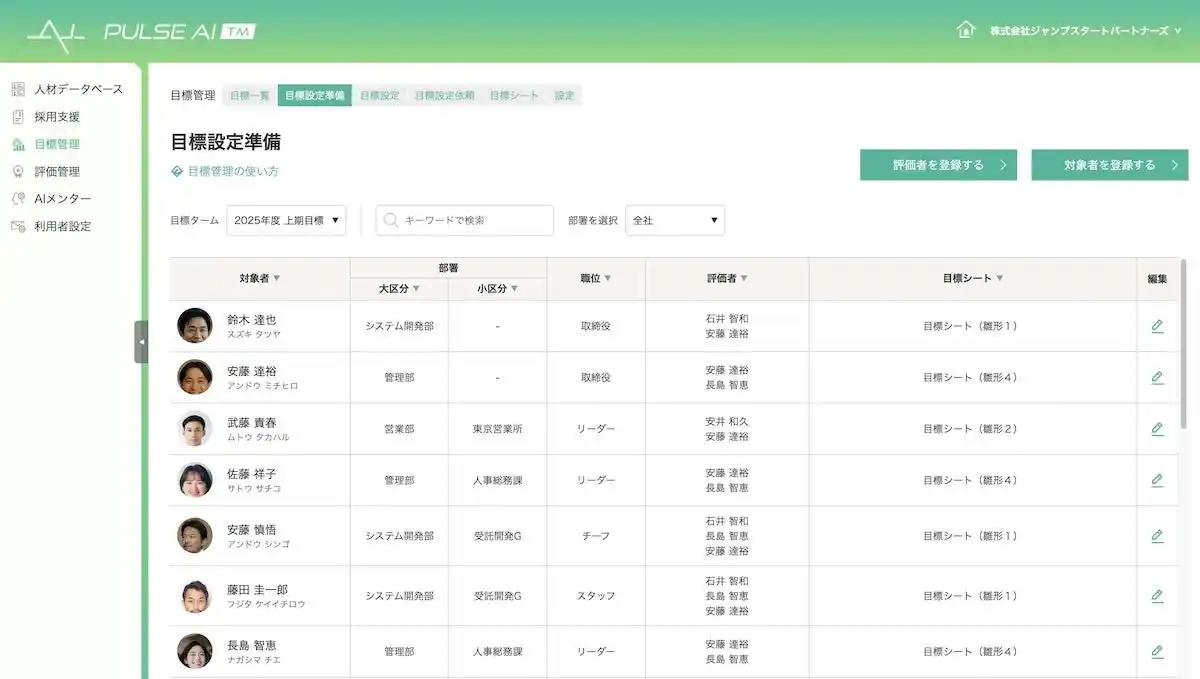Open AIメンター in the sidebar
The height and width of the screenshot is (679, 1200).
pyautogui.click(x=62, y=199)
